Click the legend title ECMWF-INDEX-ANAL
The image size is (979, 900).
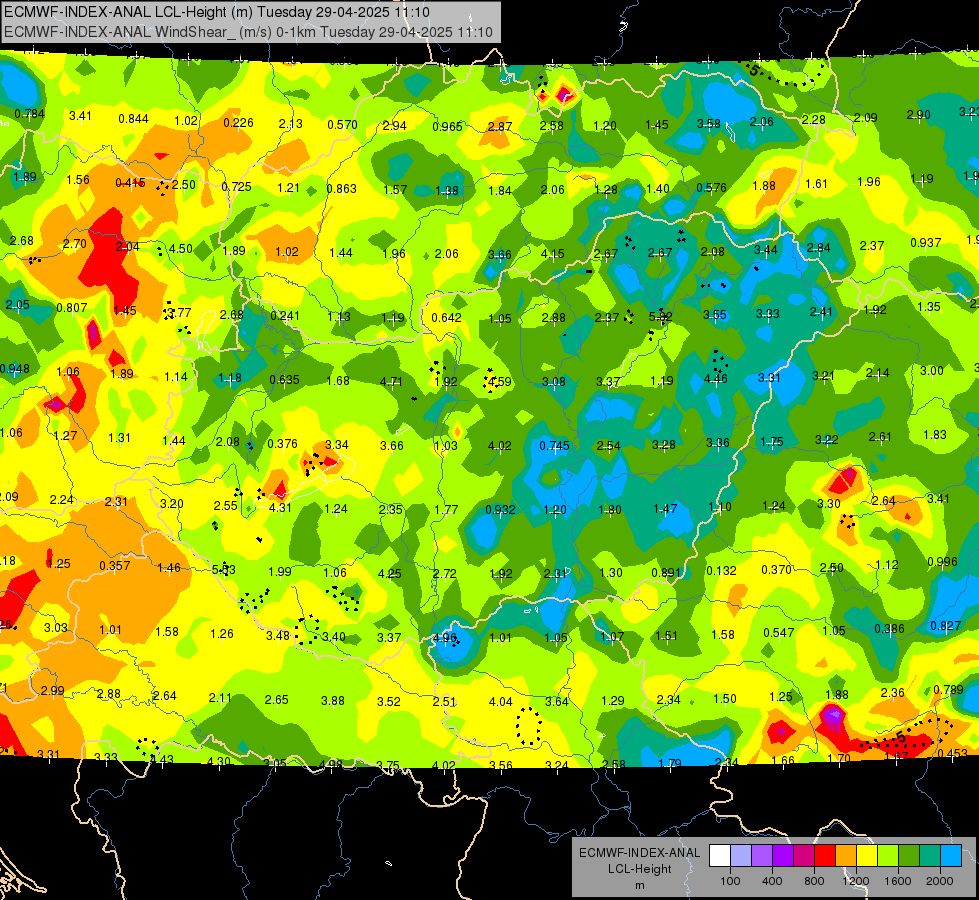click(639, 853)
